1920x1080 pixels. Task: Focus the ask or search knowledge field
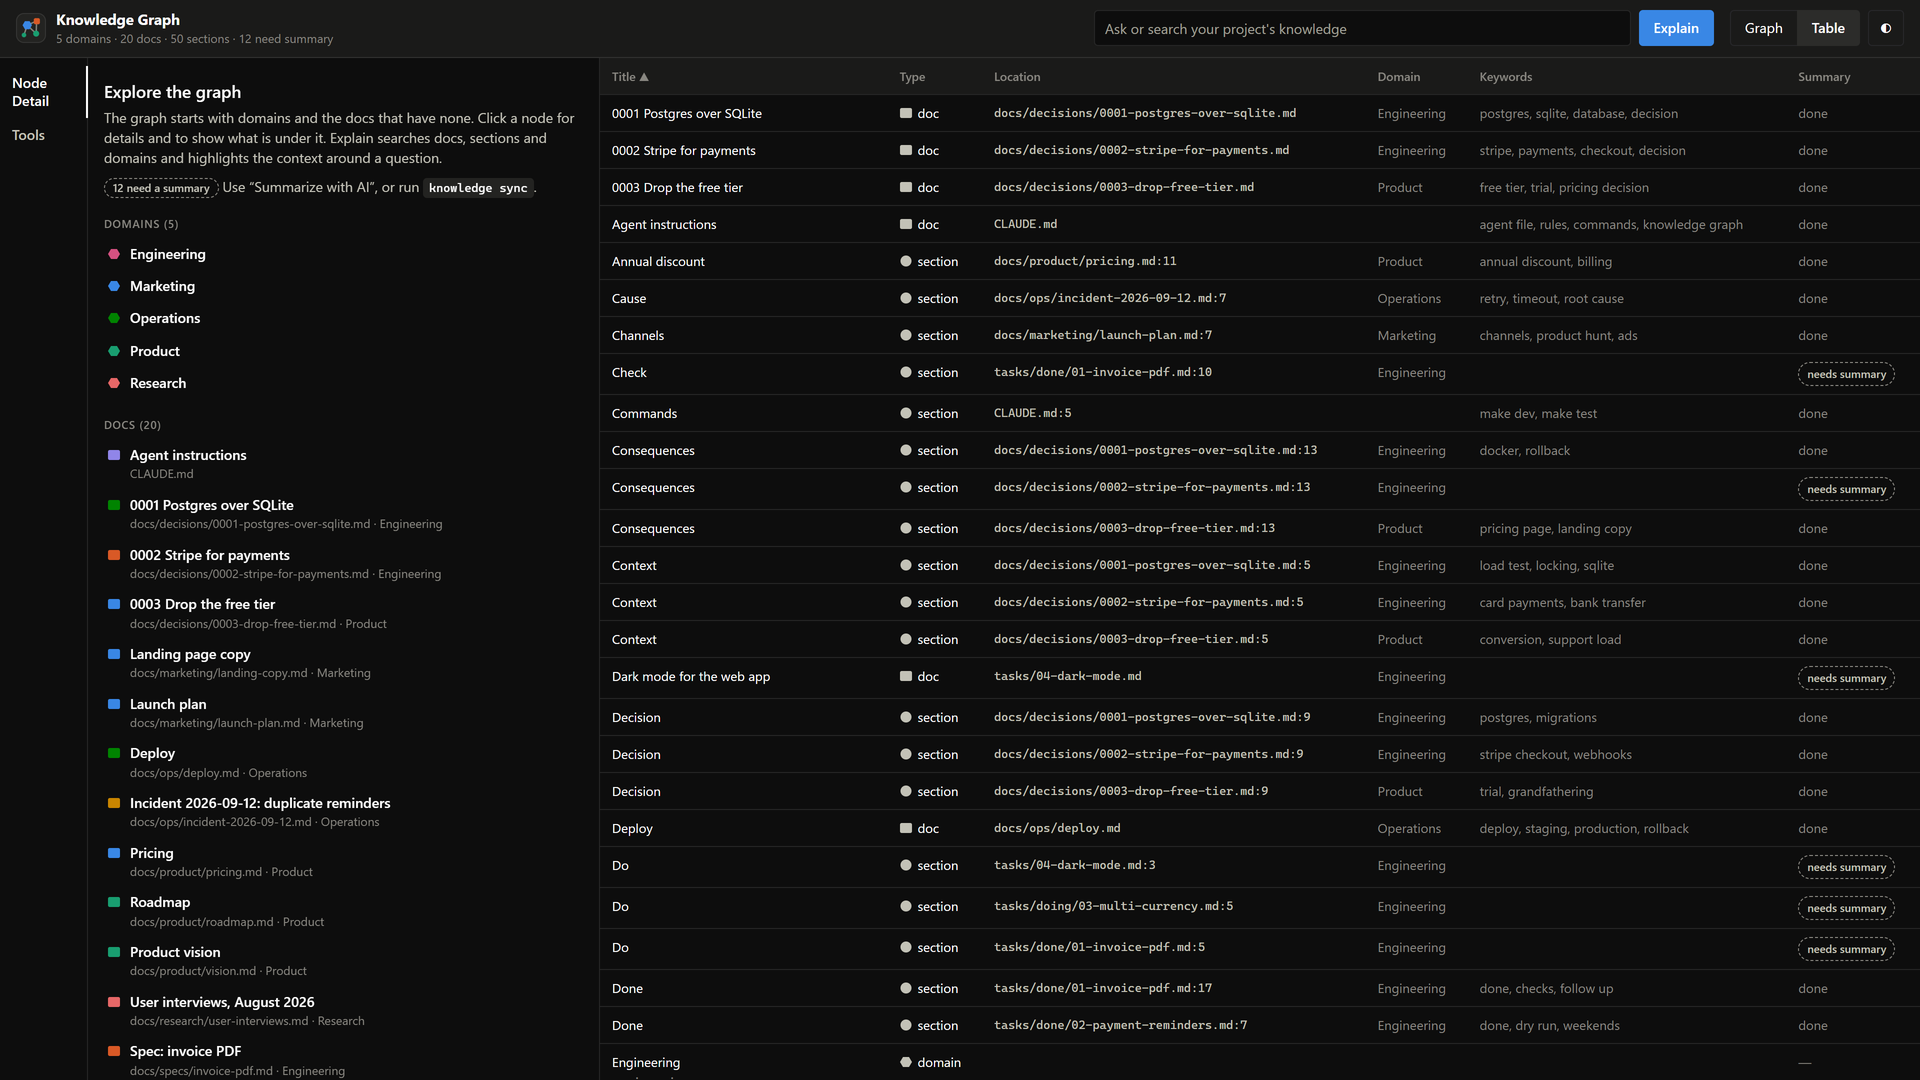tap(1362, 28)
